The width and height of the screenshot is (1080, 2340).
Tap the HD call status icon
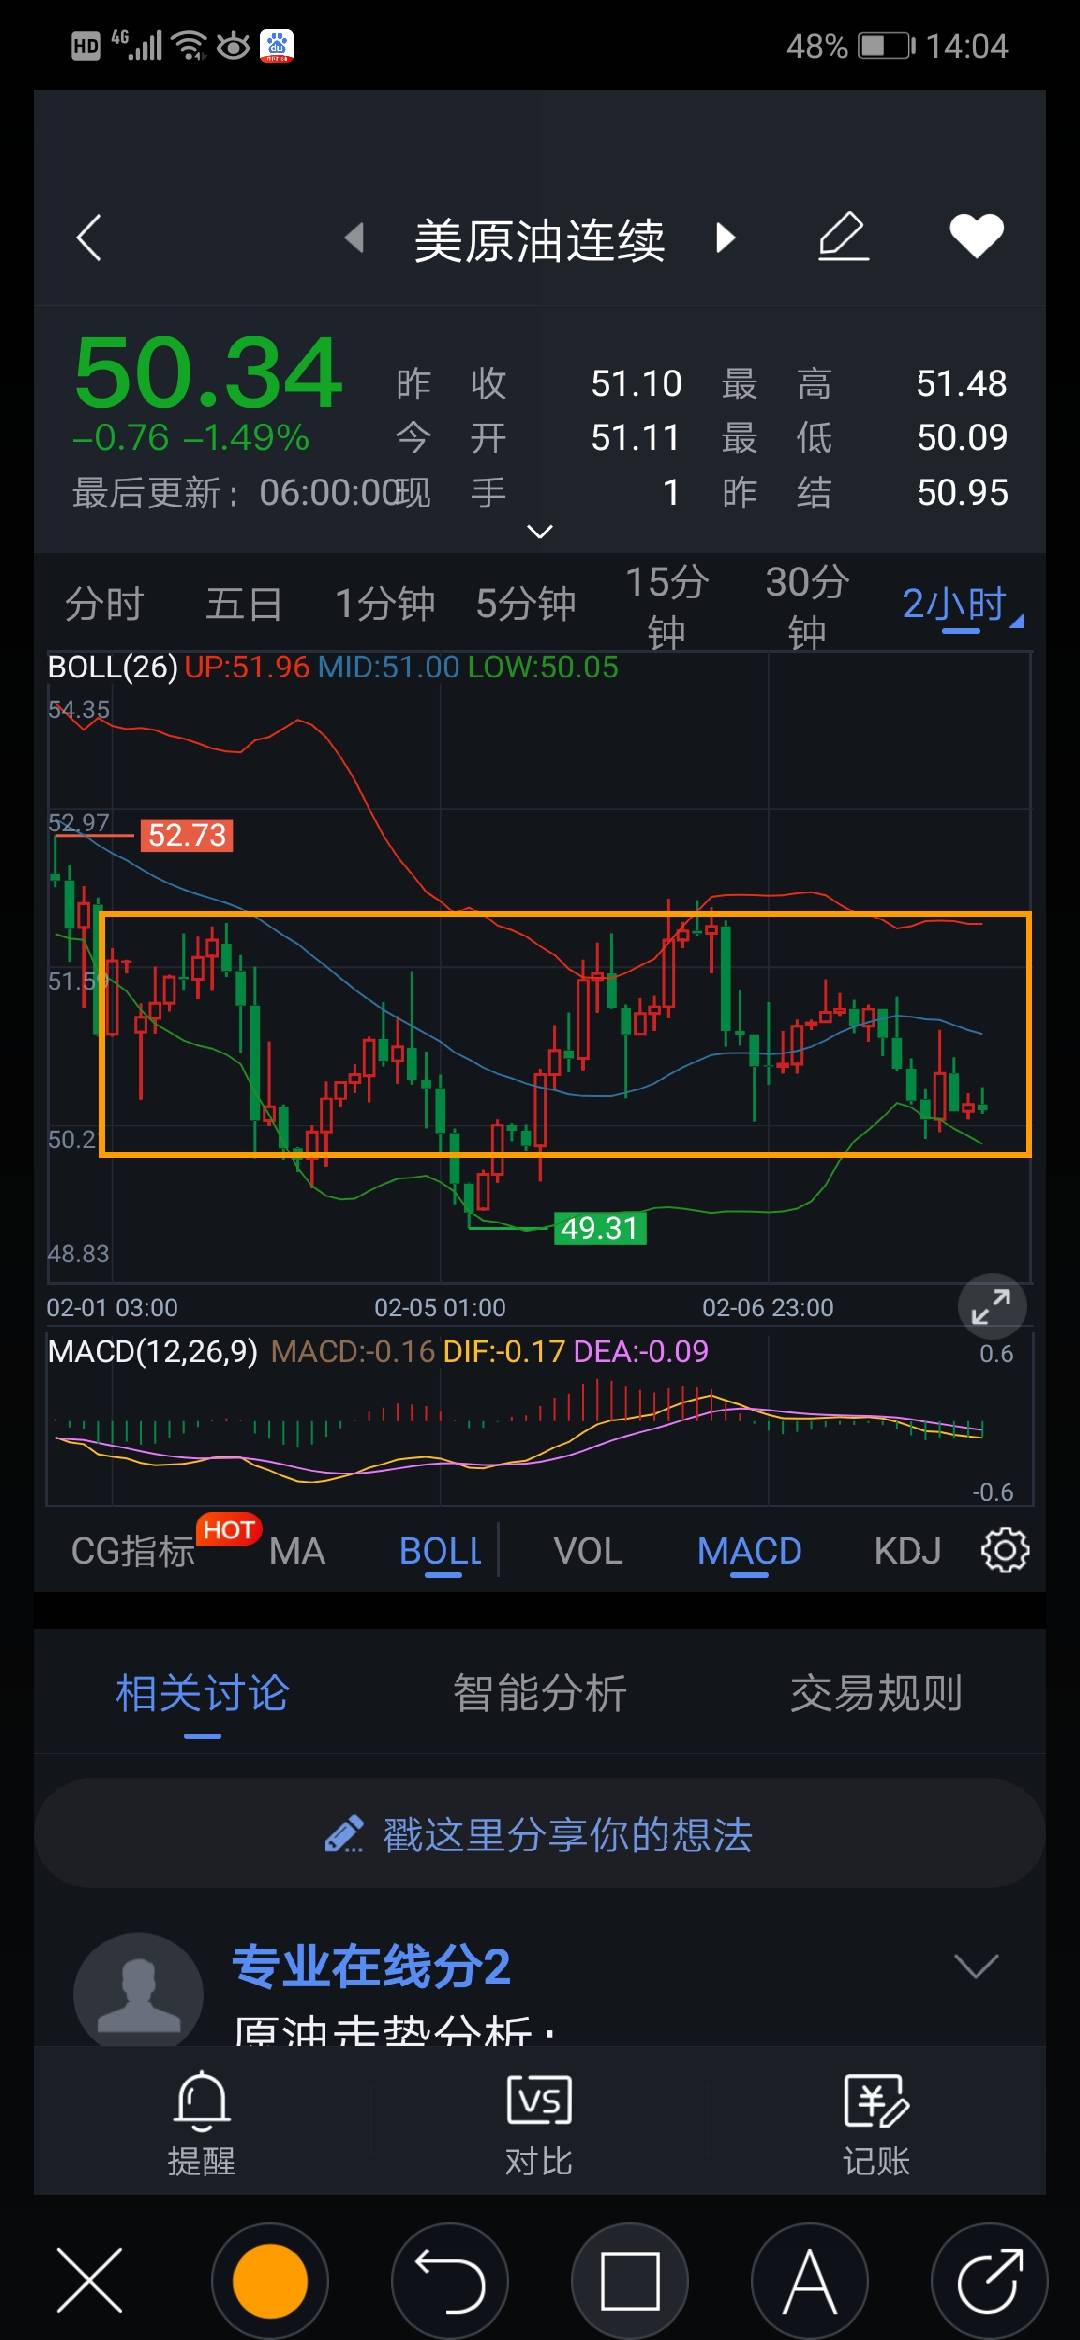(86, 46)
